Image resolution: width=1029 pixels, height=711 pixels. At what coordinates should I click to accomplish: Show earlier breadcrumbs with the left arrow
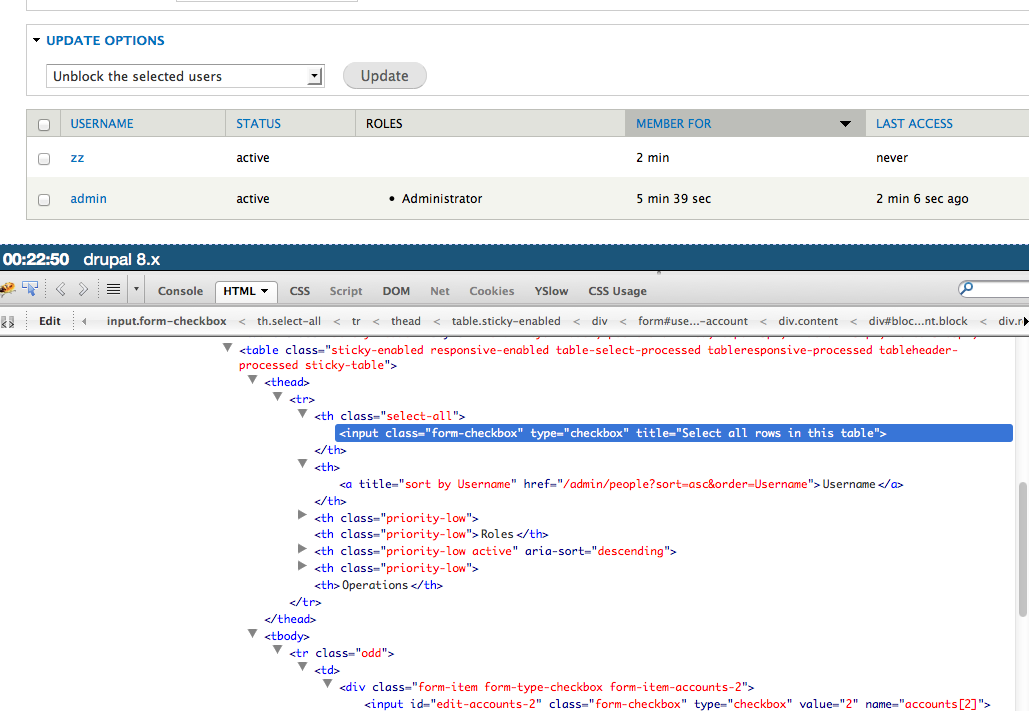pos(84,322)
